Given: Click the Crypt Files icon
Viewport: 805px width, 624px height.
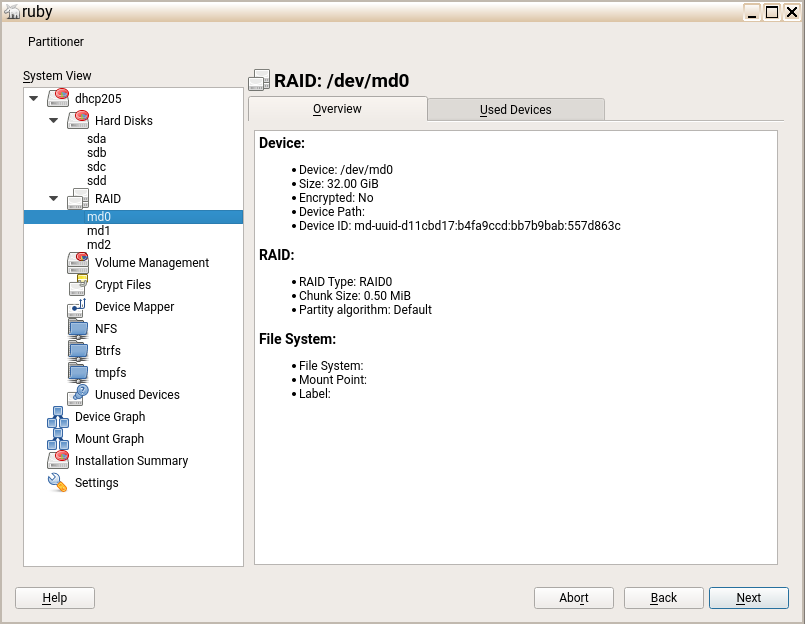Looking at the screenshot, I should tap(78, 285).
